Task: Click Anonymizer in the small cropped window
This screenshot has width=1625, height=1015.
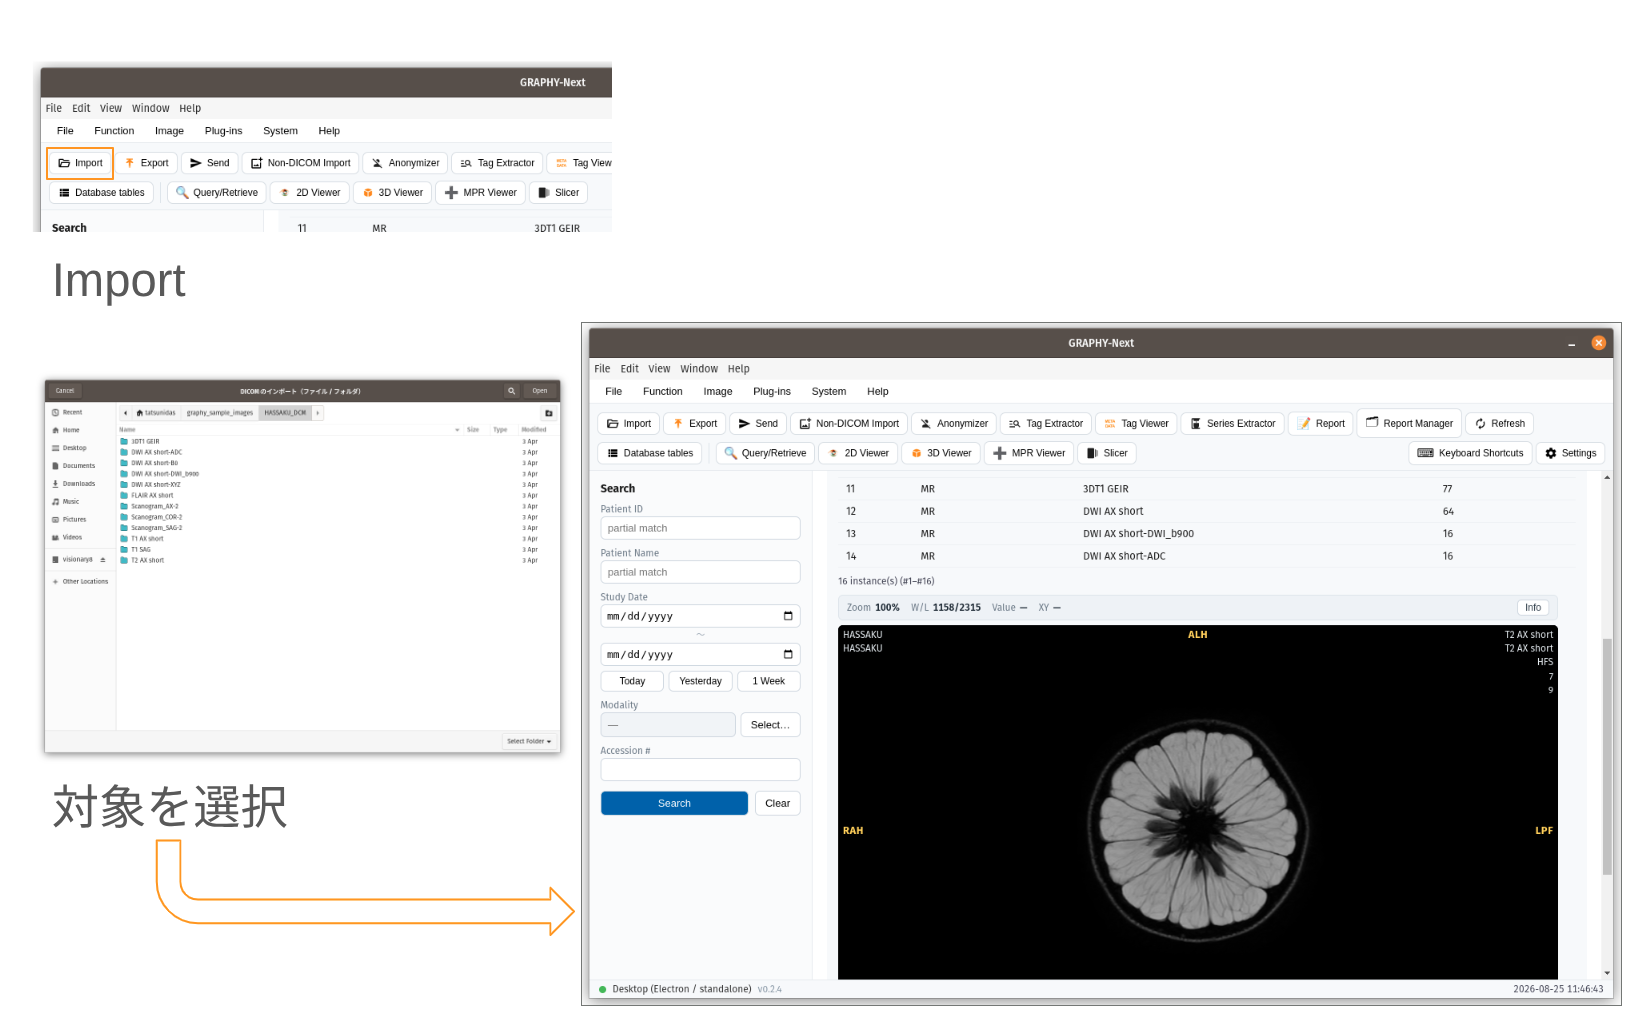Action: [405, 163]
